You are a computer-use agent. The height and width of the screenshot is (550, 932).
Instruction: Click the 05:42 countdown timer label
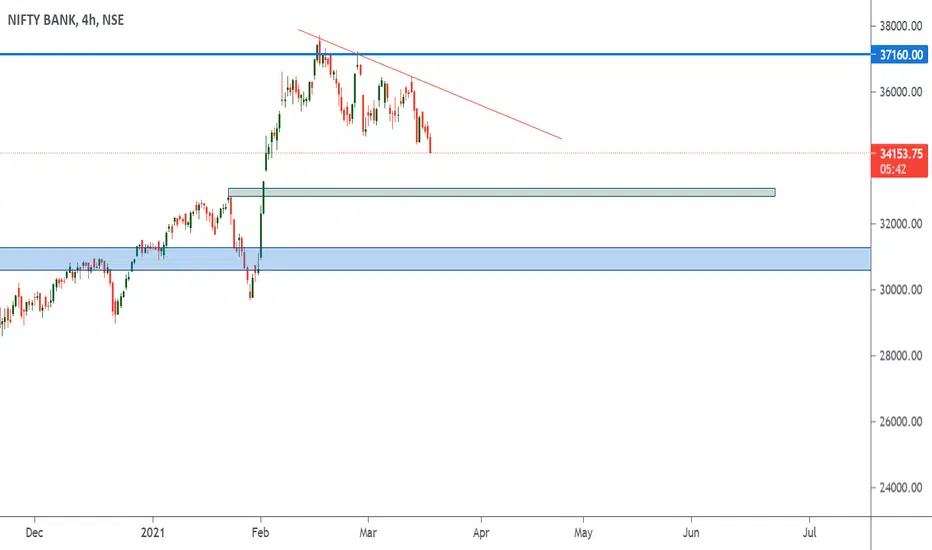pyautogui.click(x=893, y=169)
